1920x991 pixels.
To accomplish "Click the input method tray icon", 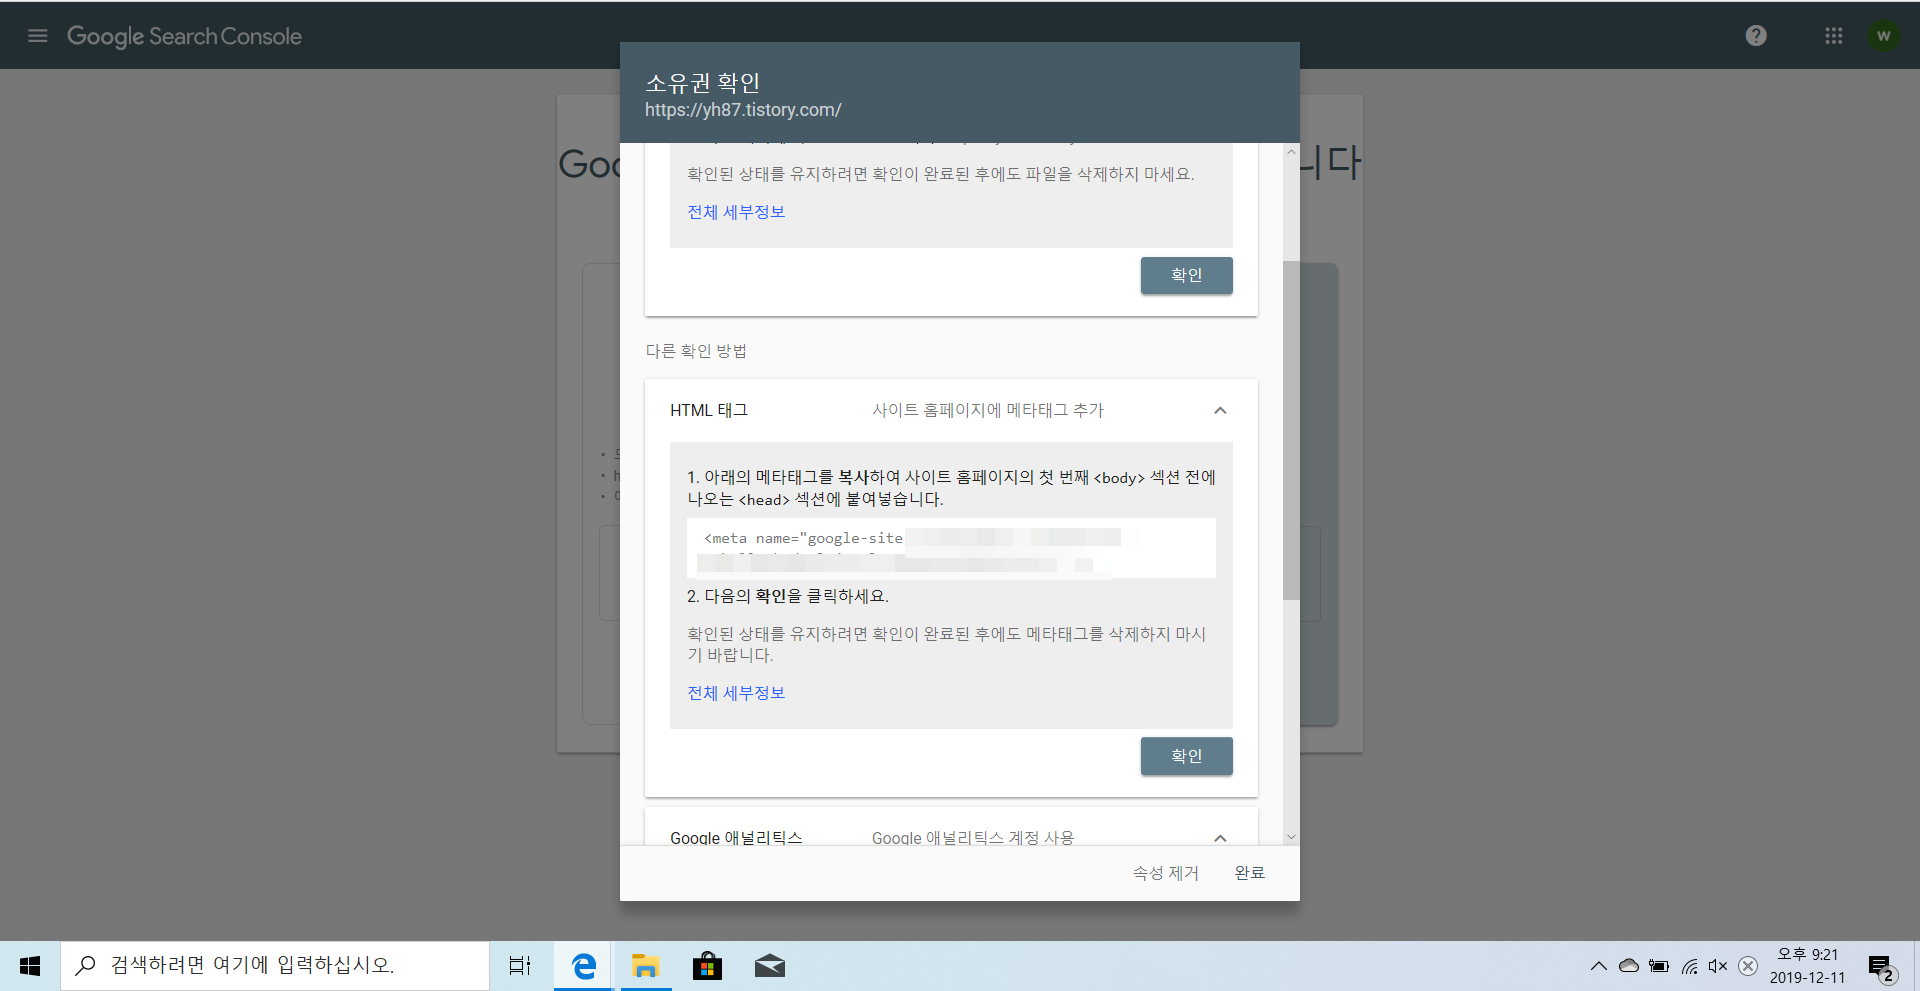I will pos(1748,966).
